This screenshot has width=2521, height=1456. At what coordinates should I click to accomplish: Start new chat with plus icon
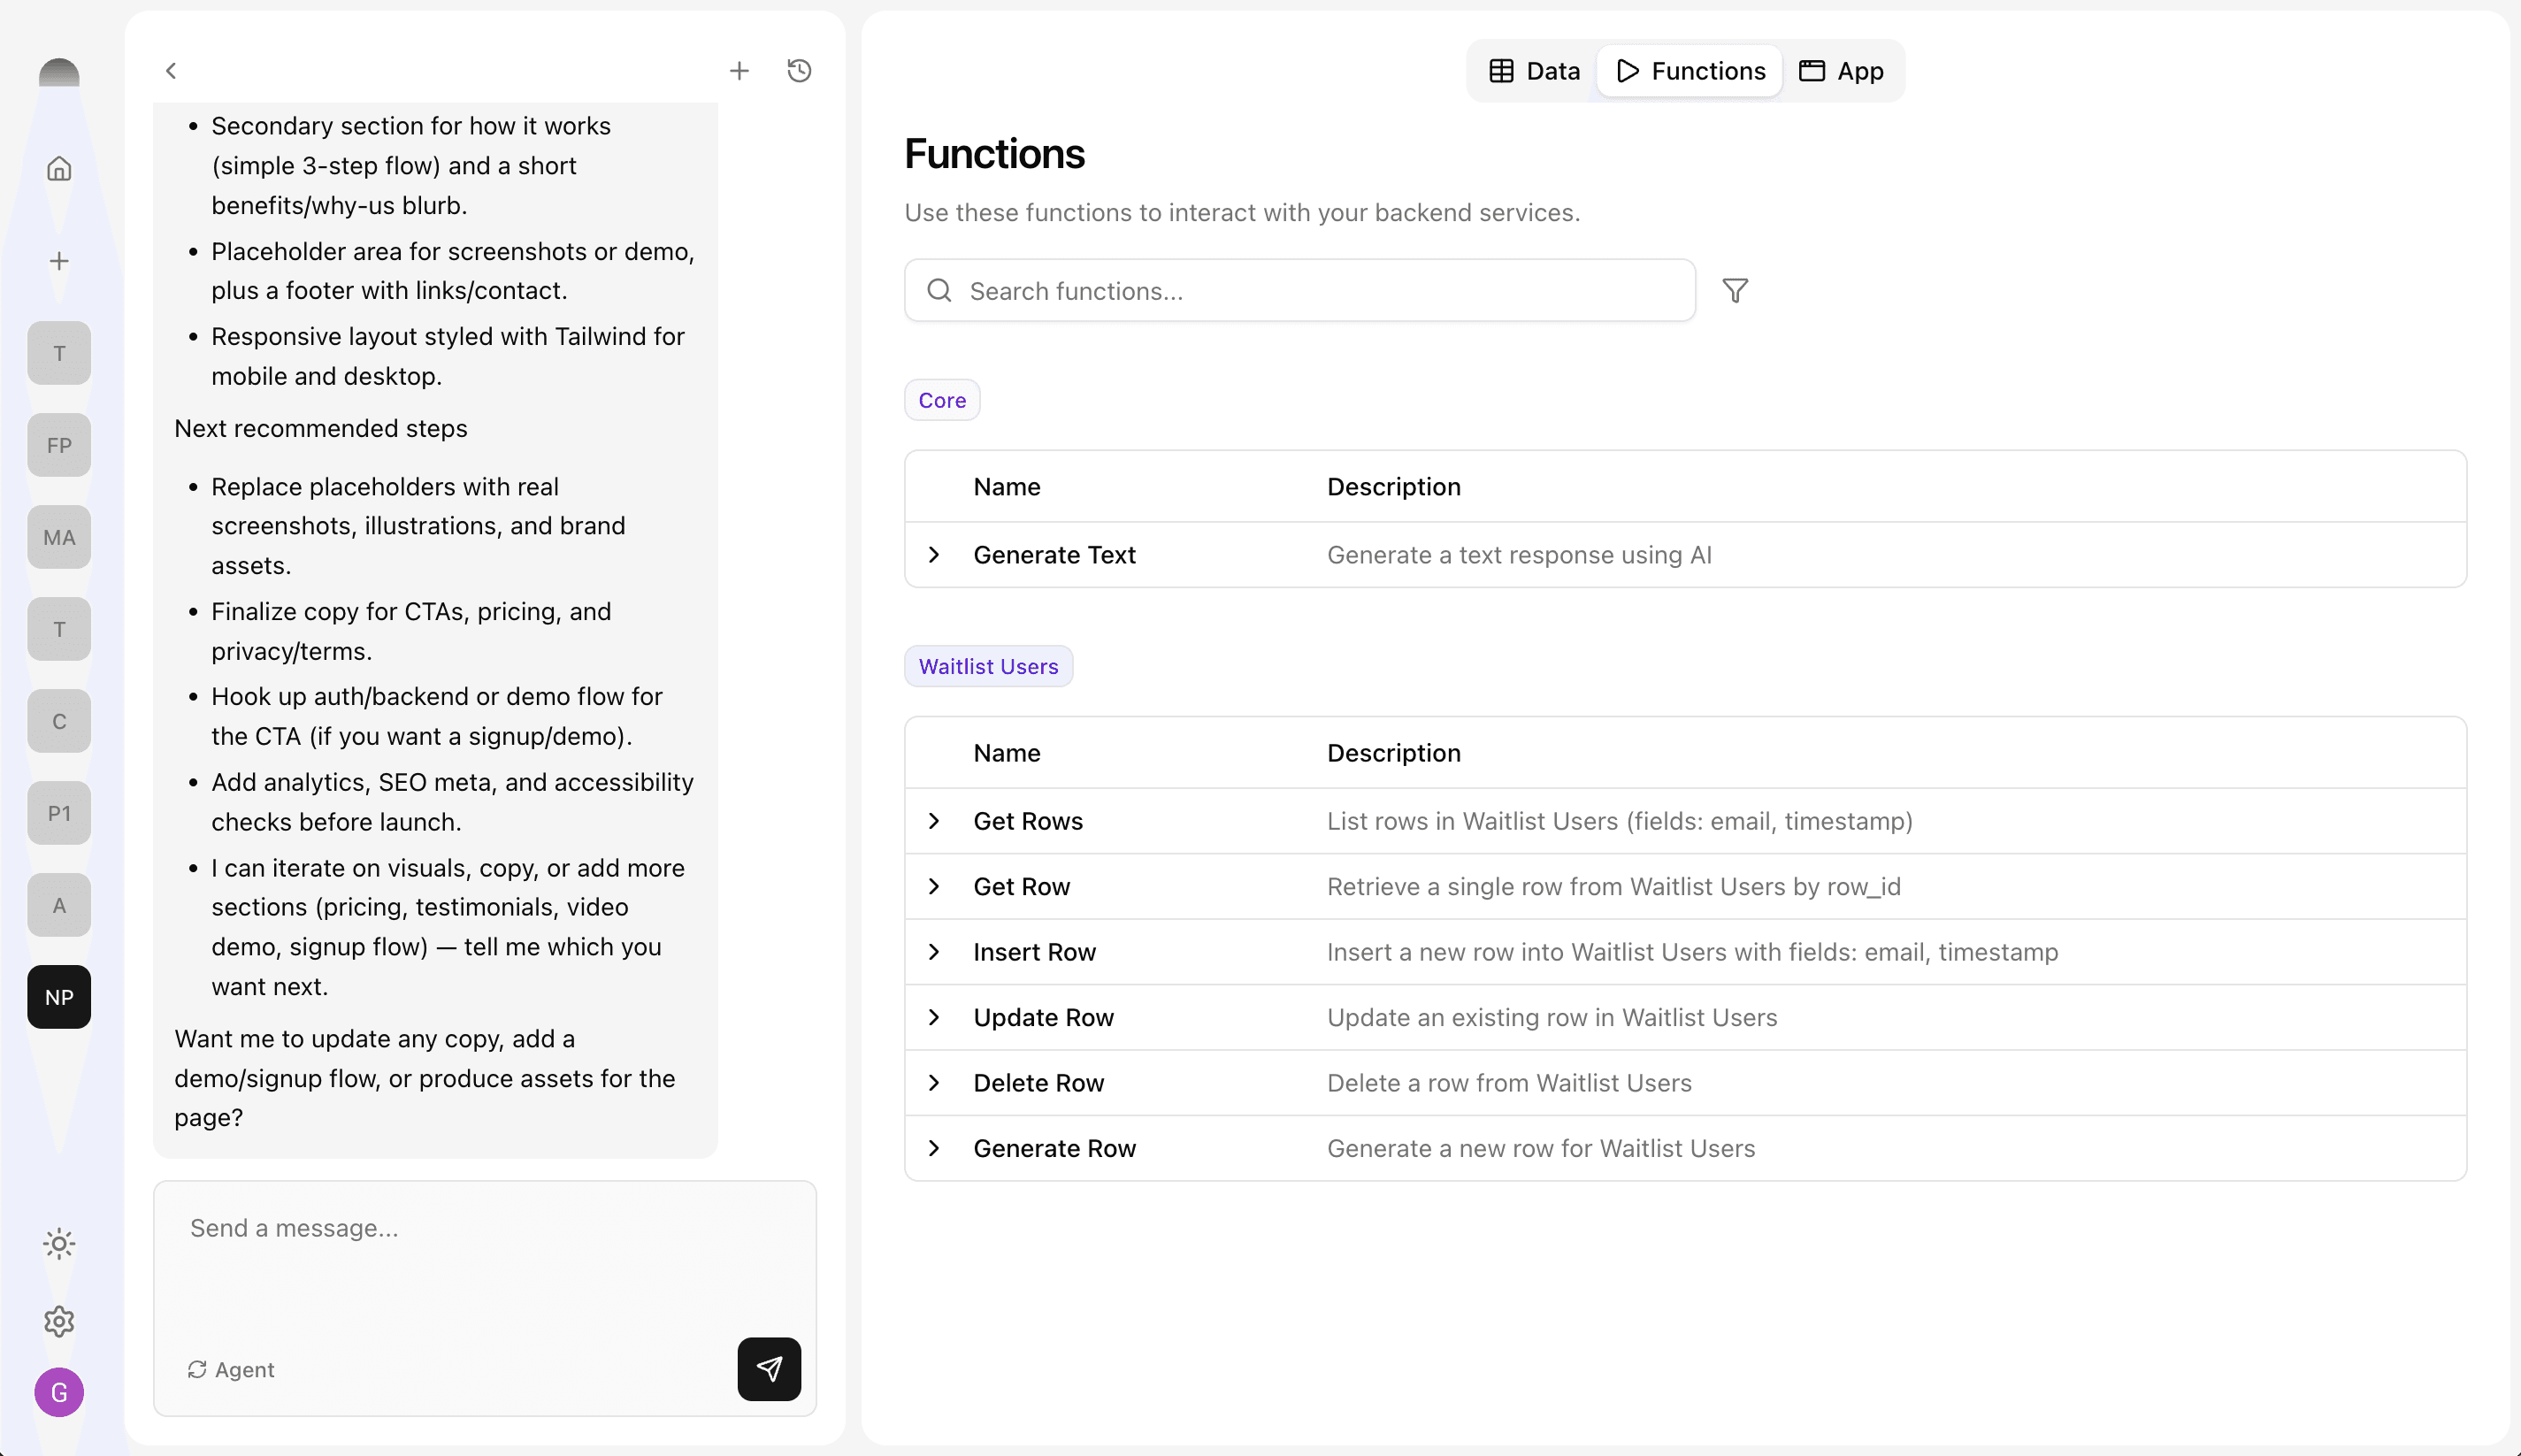[739, 71]
